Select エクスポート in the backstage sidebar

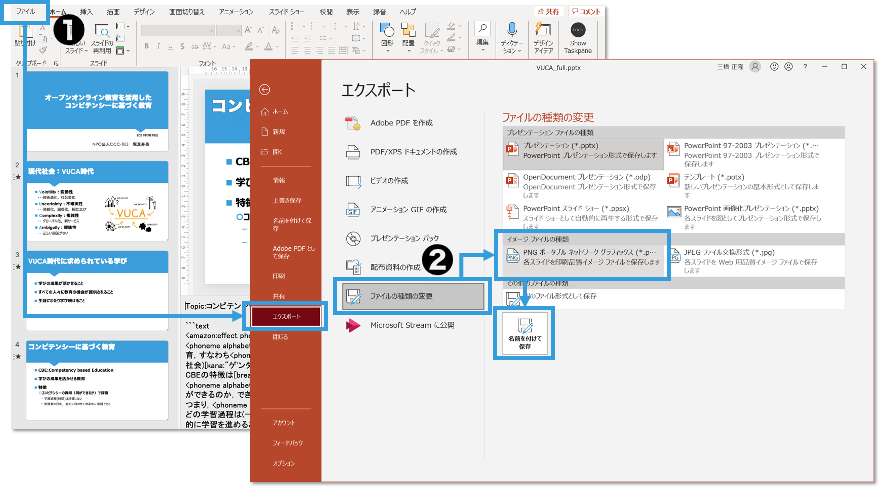point(286,317)
